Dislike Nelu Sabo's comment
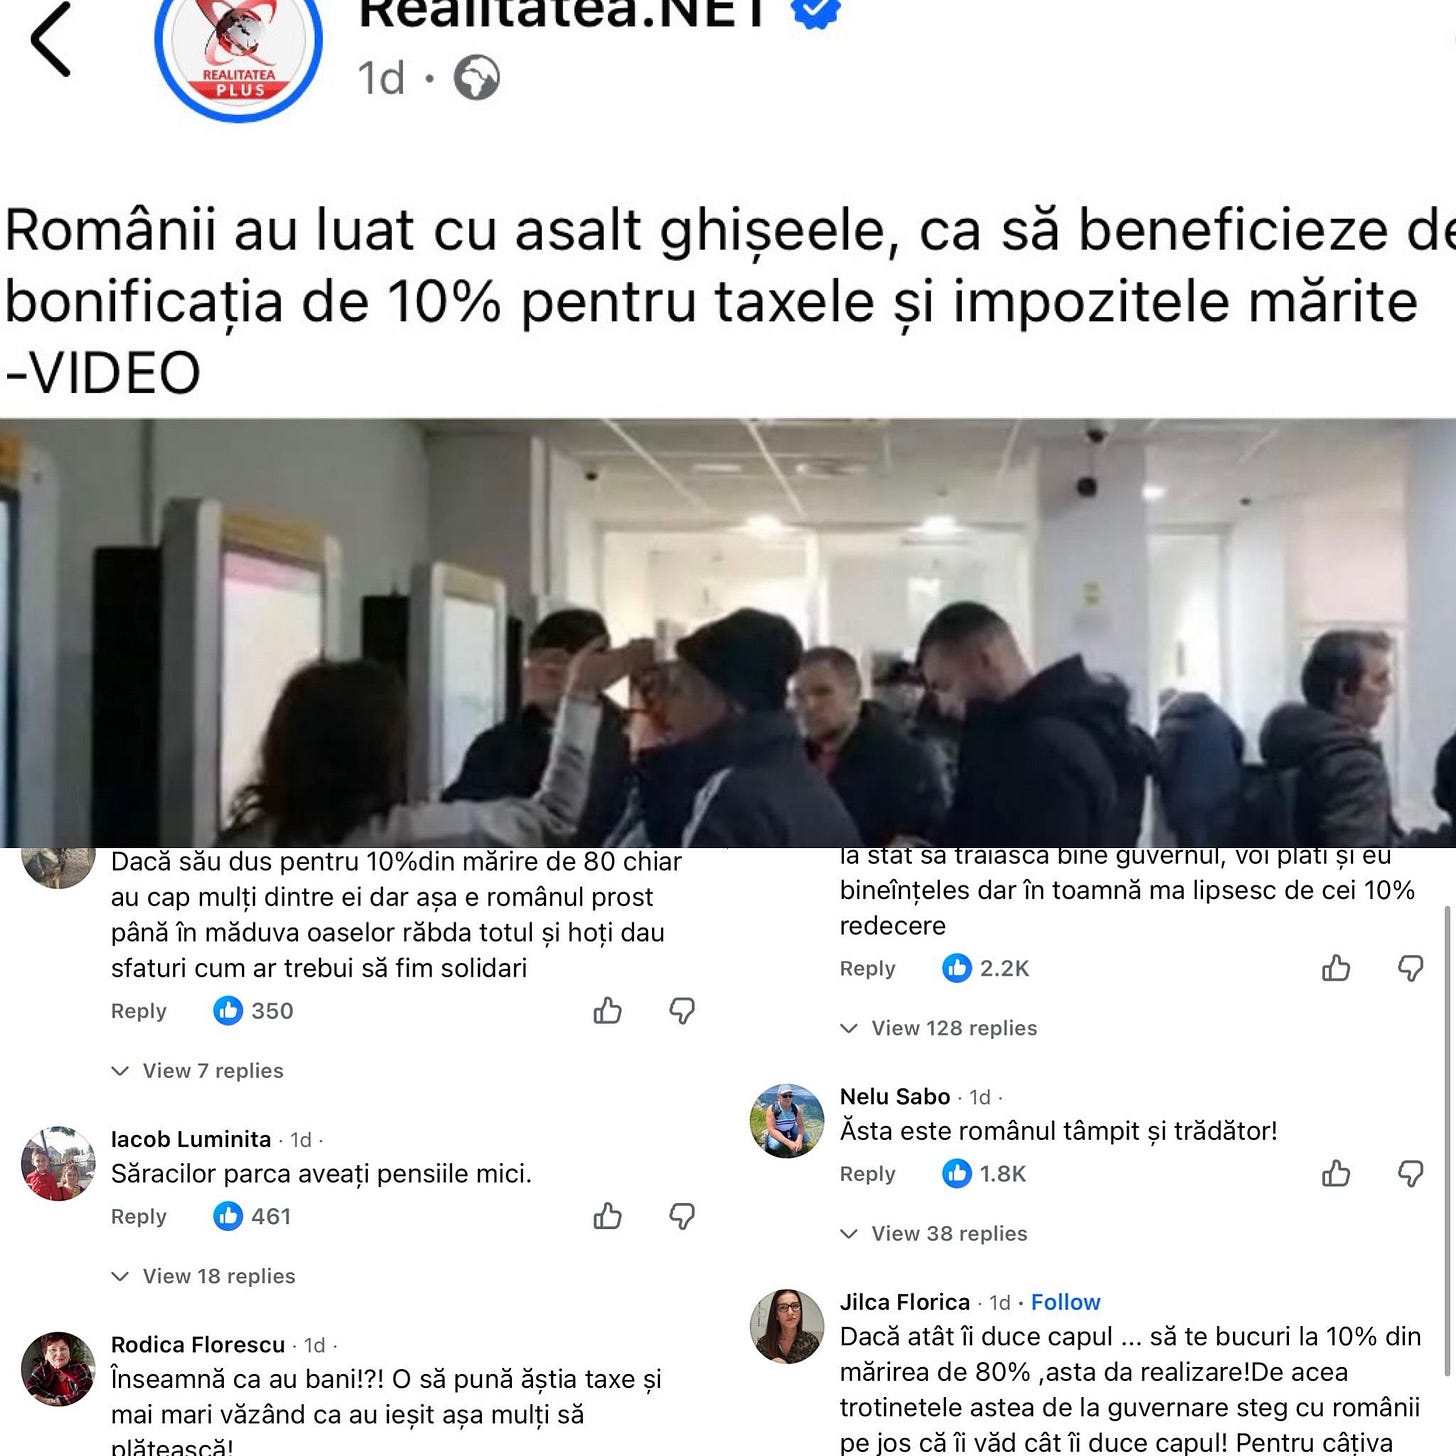 [x=1410, y=1173]
